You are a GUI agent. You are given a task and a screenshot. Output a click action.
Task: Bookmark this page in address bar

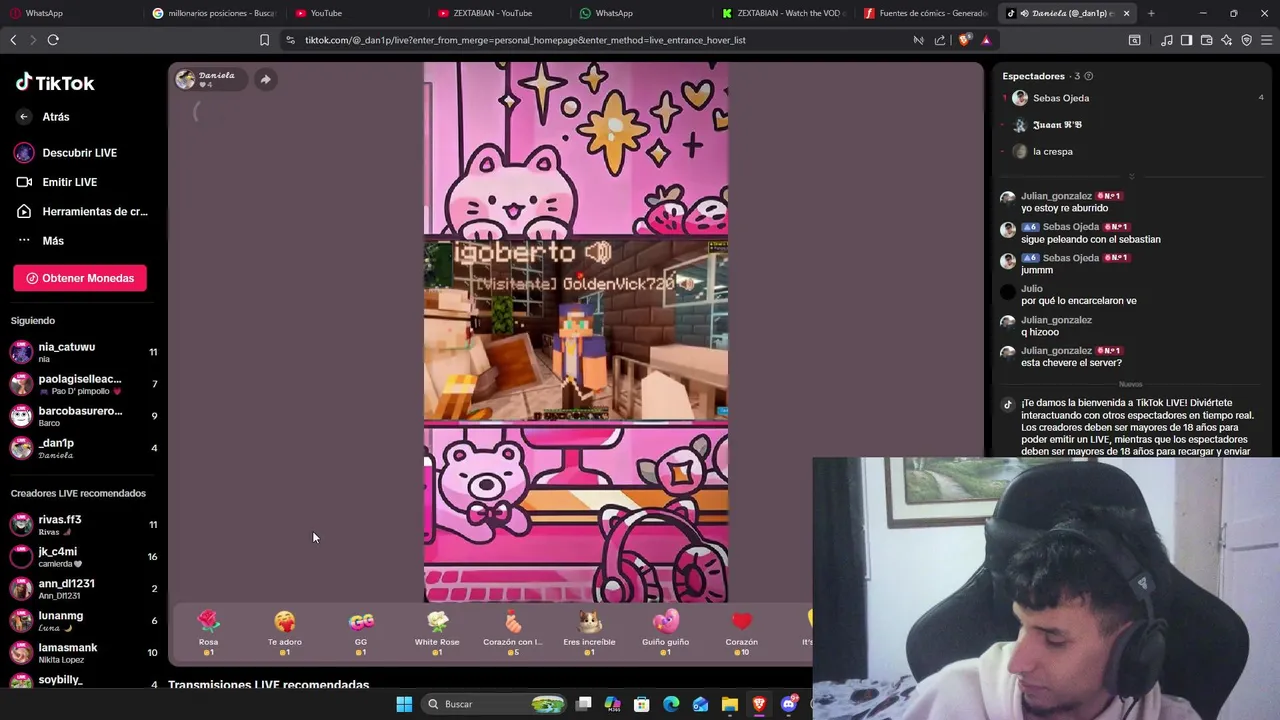click(264, 40)
